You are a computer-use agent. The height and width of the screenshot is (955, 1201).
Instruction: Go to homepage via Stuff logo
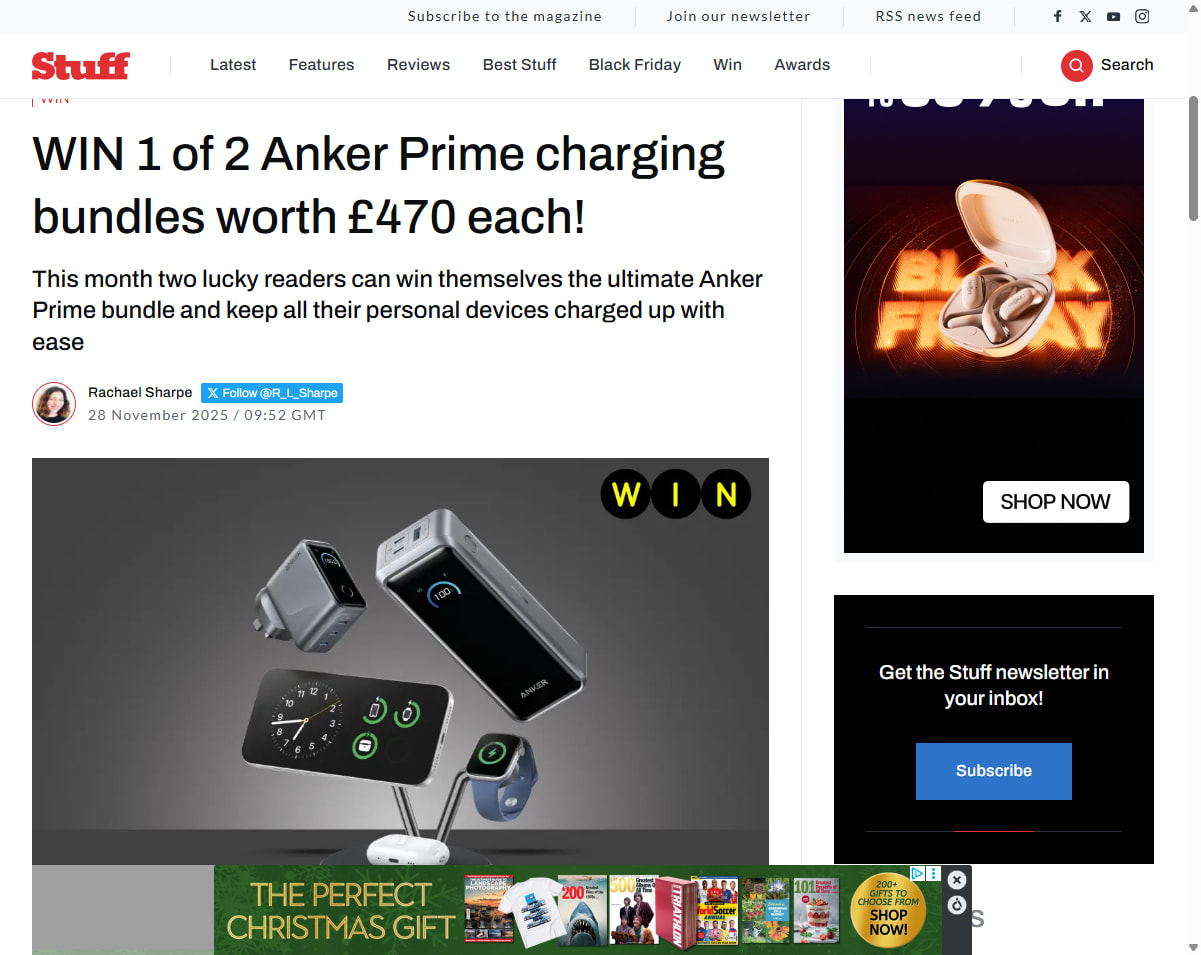[x=80, y=66]
